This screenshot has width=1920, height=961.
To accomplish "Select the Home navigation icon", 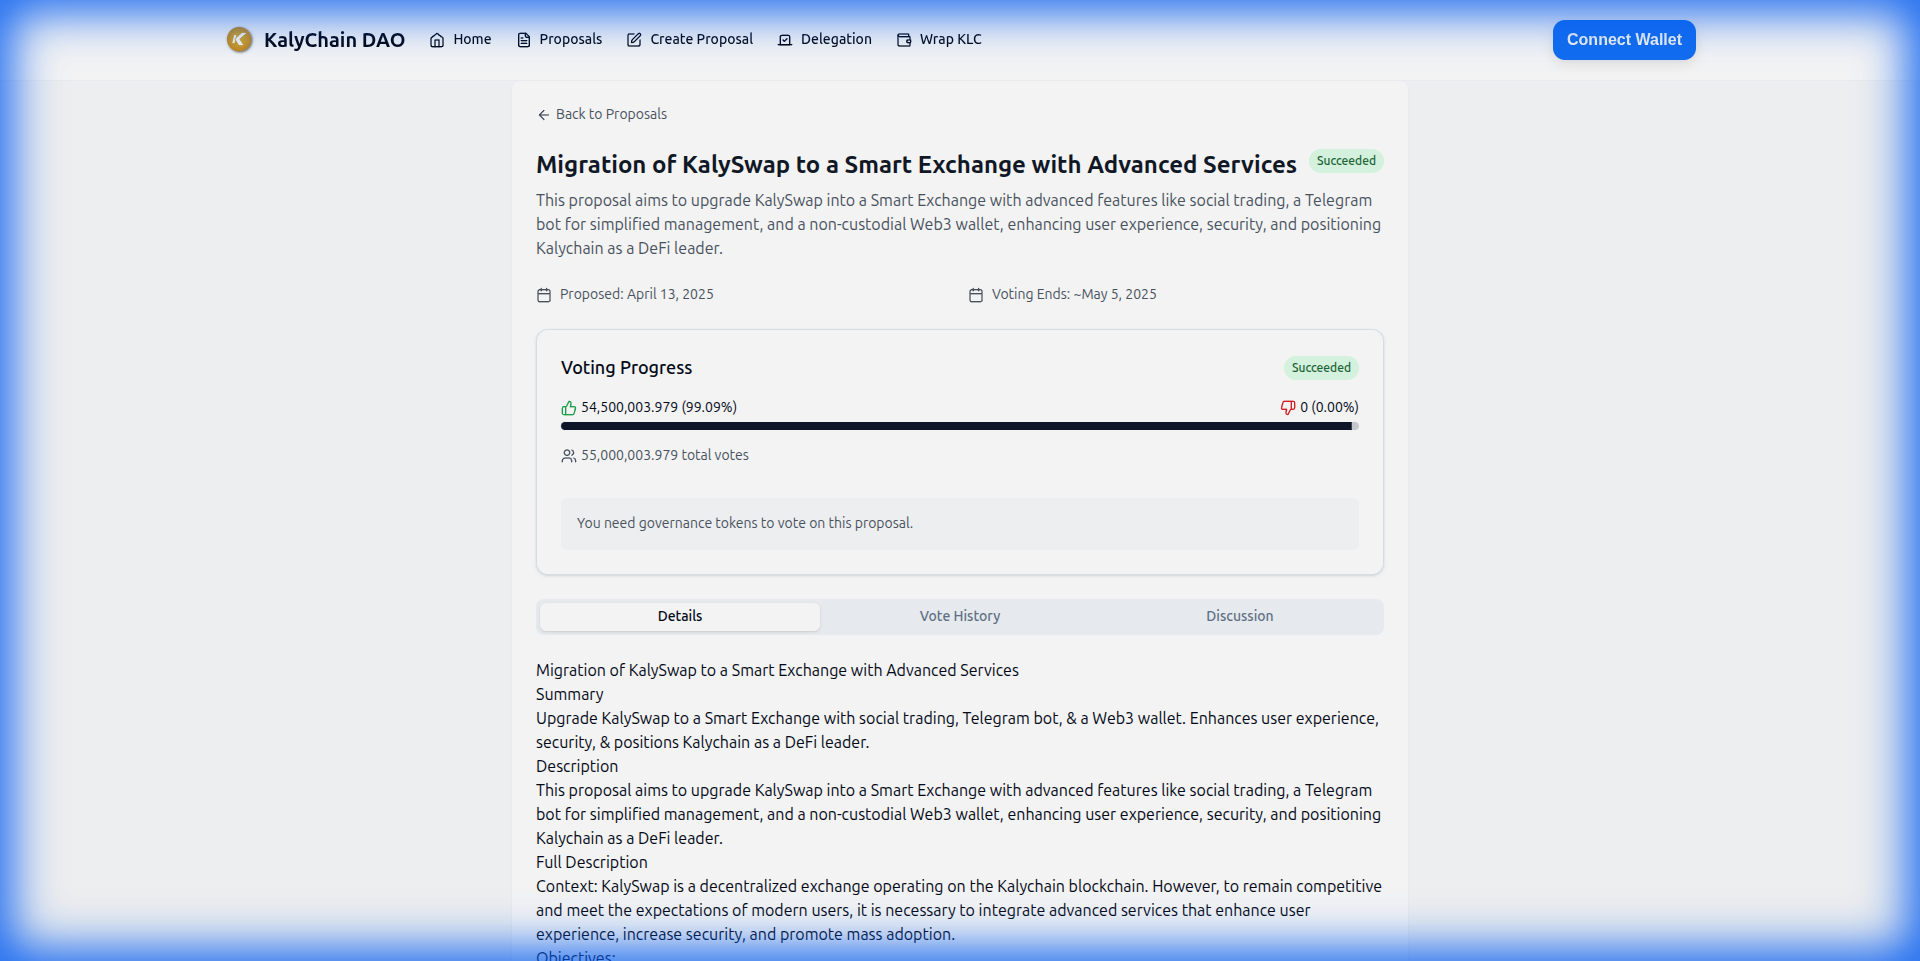I will click(437, 40).
